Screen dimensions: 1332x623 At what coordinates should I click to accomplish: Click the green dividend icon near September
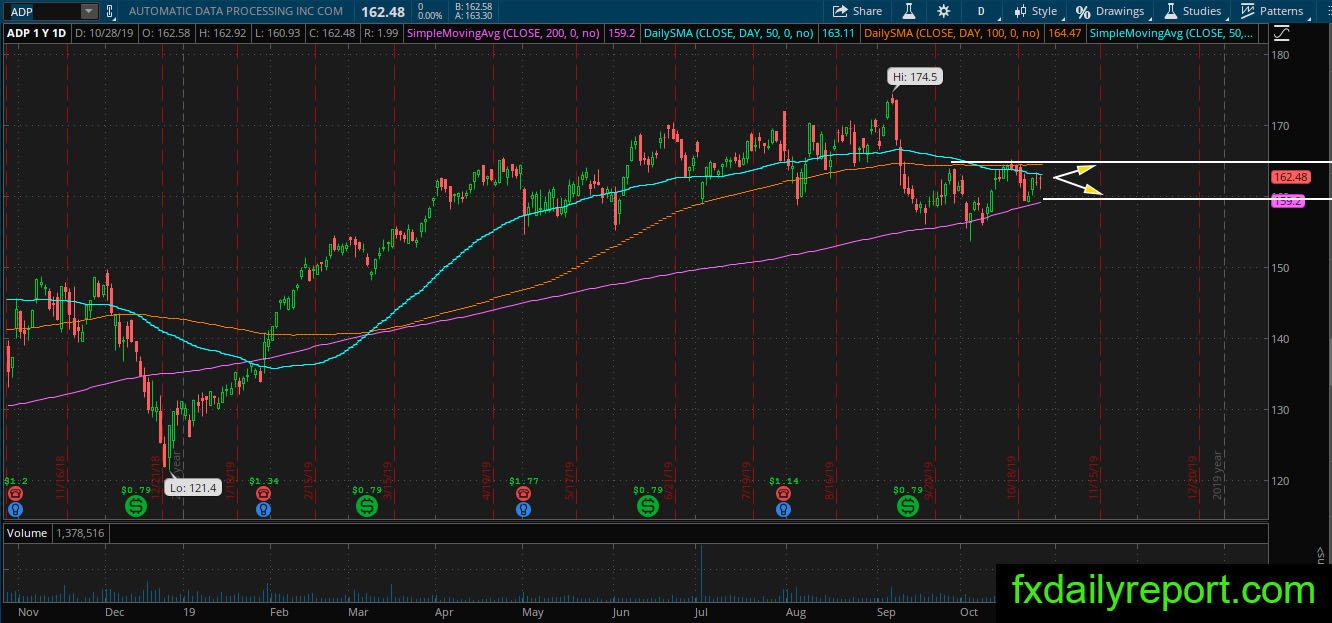coord(907,507)
